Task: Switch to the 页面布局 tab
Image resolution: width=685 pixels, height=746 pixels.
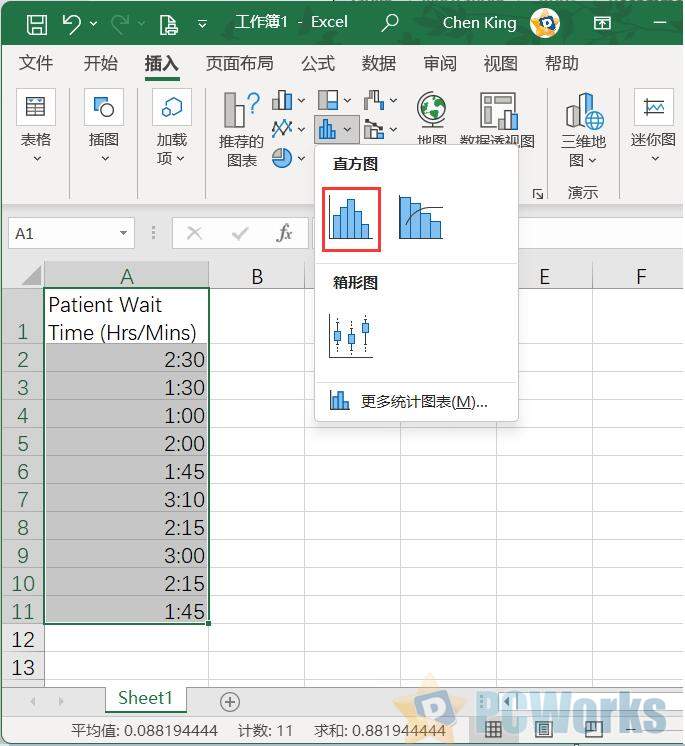Action: (x=239, y=63)
